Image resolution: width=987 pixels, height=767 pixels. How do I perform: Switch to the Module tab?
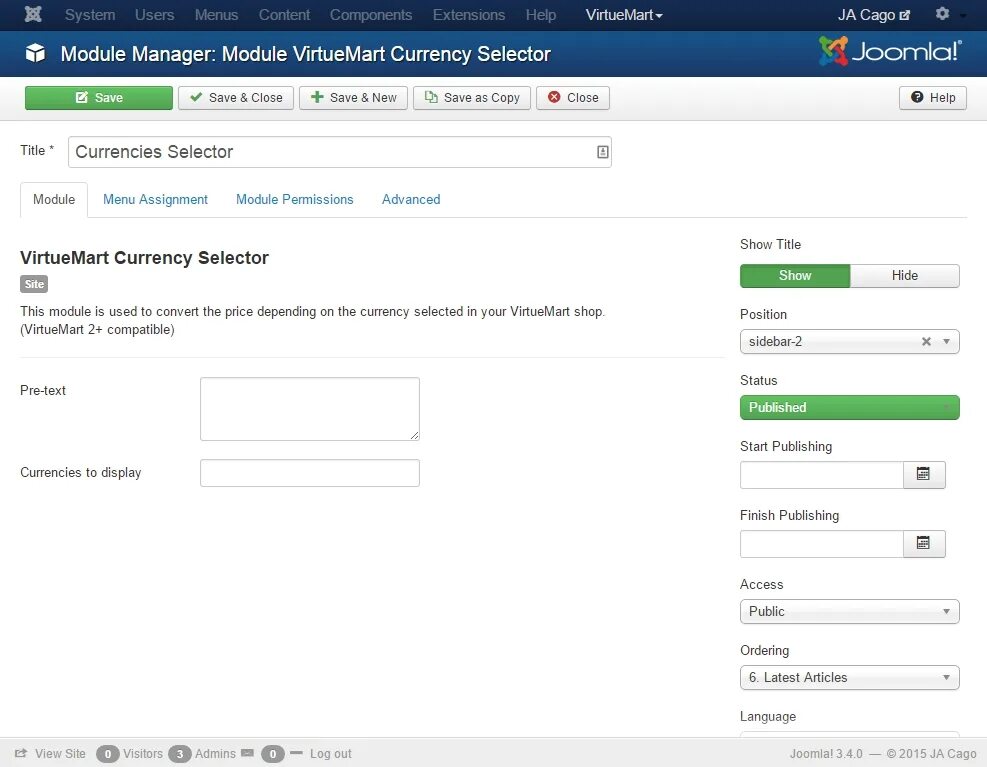(54, 200)
